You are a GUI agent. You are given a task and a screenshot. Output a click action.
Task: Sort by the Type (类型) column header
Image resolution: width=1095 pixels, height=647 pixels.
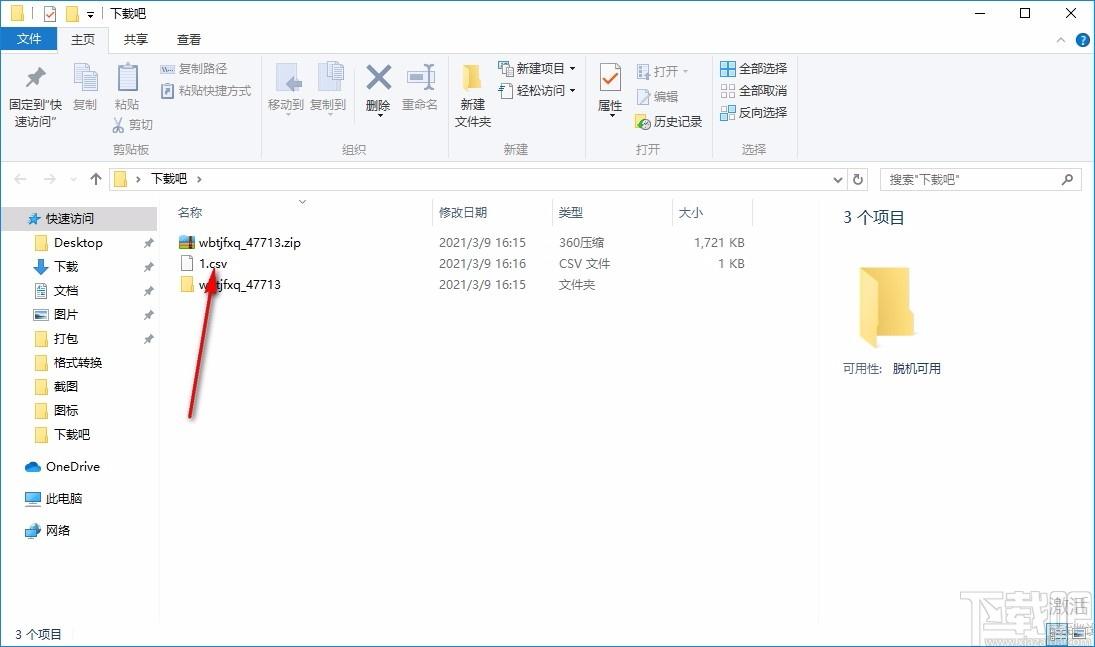[x=571, y=212]
